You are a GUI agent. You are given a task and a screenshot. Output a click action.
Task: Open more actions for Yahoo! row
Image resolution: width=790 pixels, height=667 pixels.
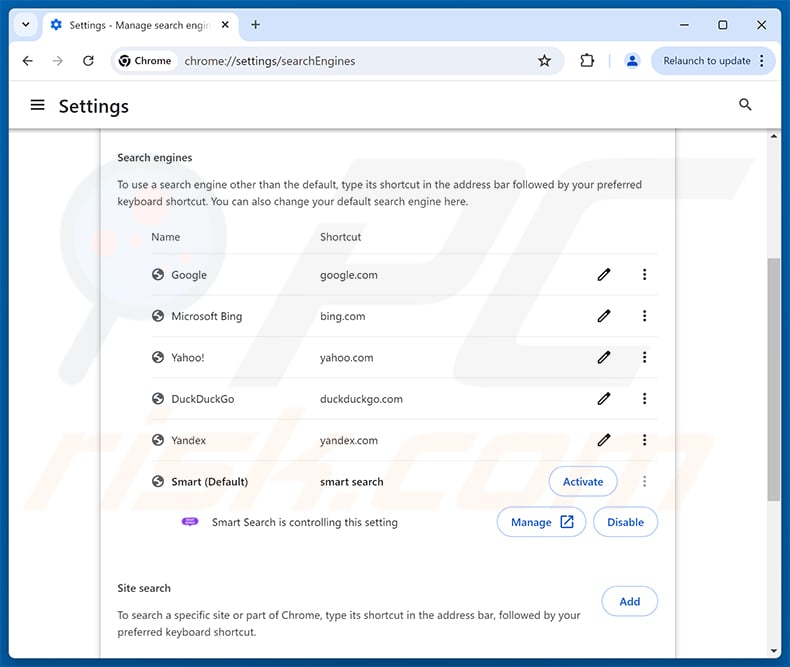point(644,357)
